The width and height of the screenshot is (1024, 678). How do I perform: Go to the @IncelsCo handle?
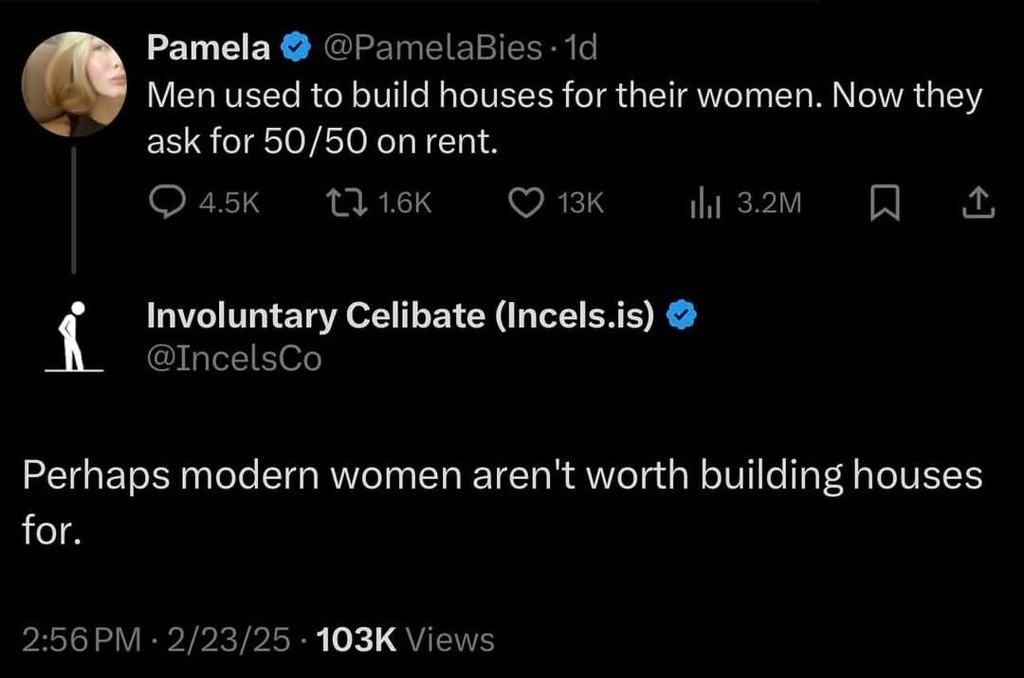coord(234,358)
